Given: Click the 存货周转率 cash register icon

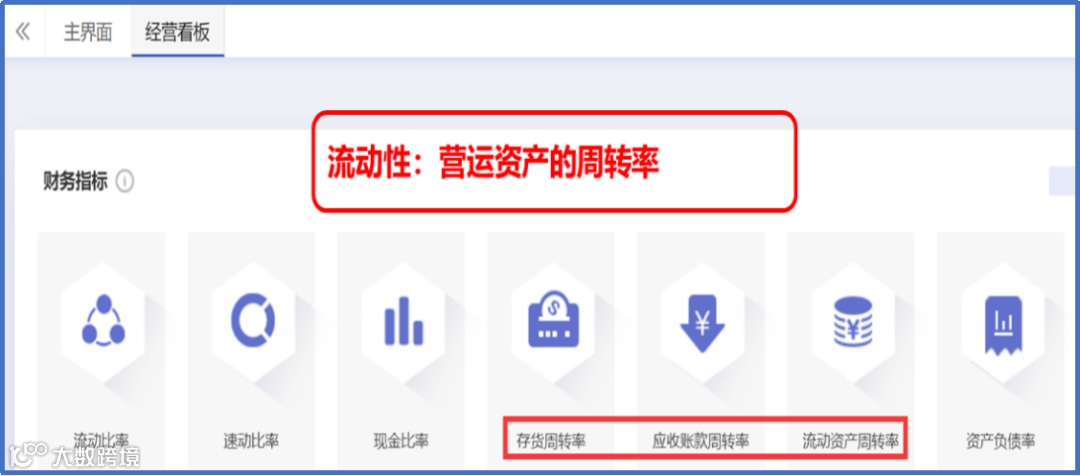Looking at the screenshot, I should coord(553,319).
